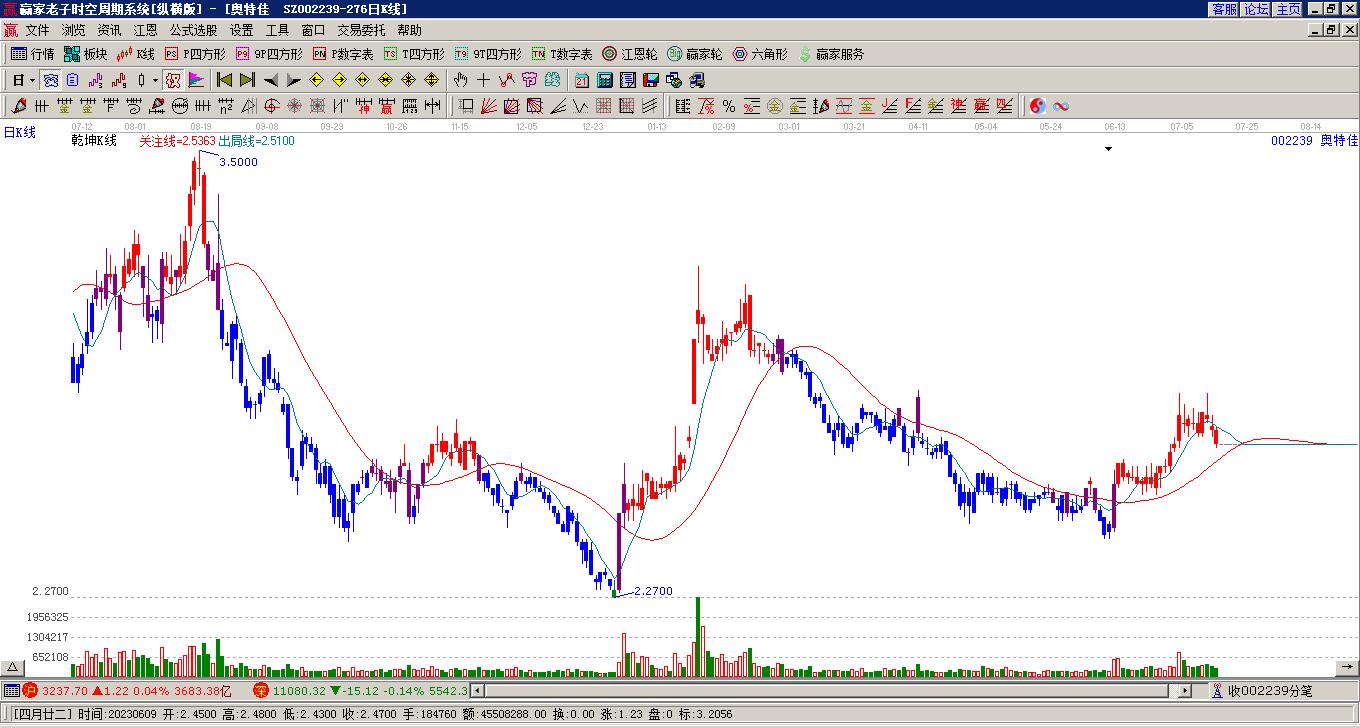1360x728 pixels.
Task: Click the yellow diamond left-arrow icon
Action: [x=317, y=80]
